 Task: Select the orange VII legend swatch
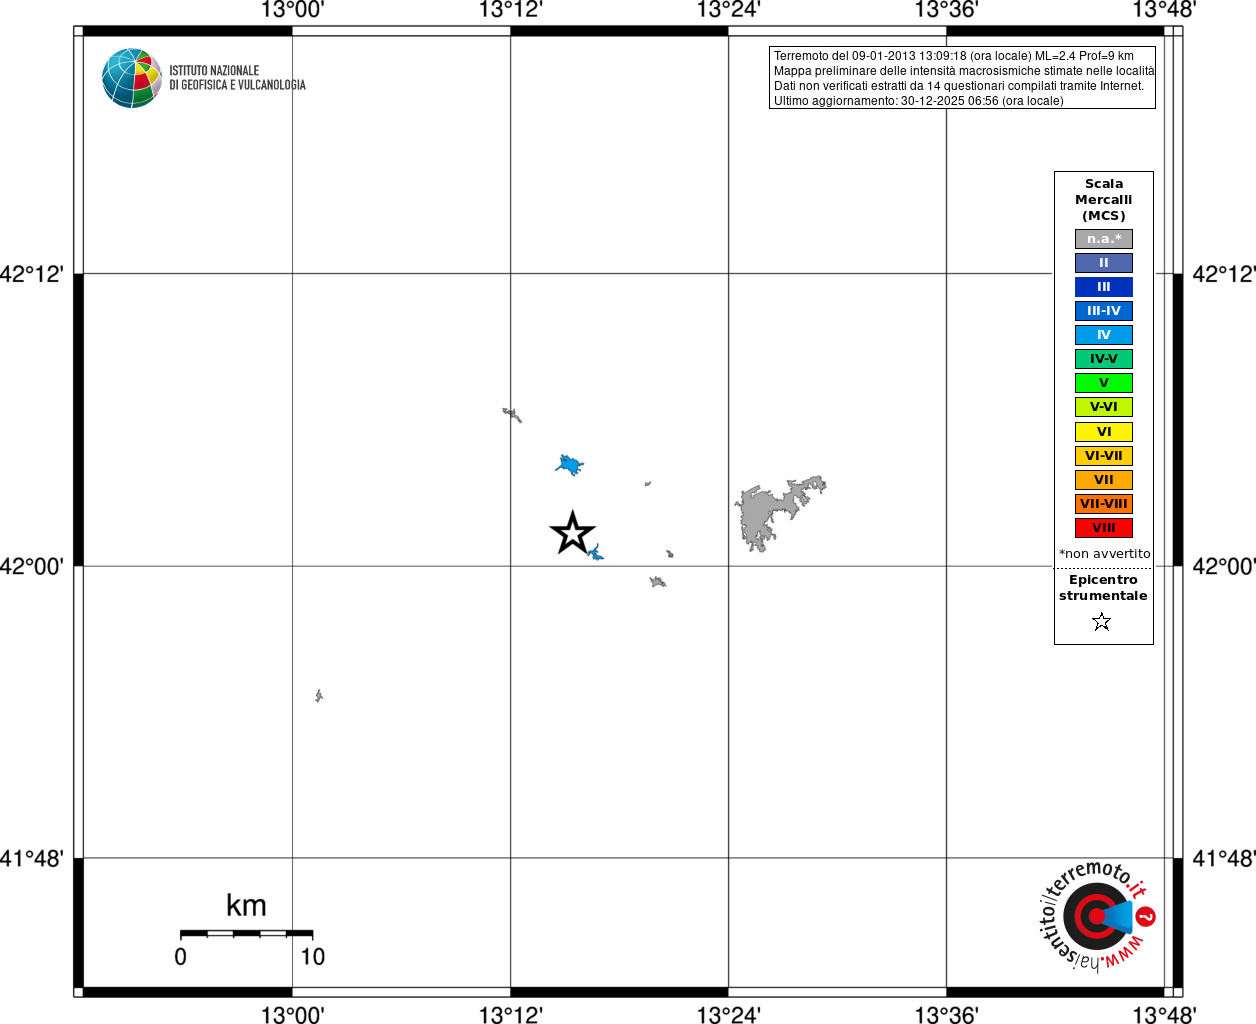pyautogui.click(x=1104, y=480)
